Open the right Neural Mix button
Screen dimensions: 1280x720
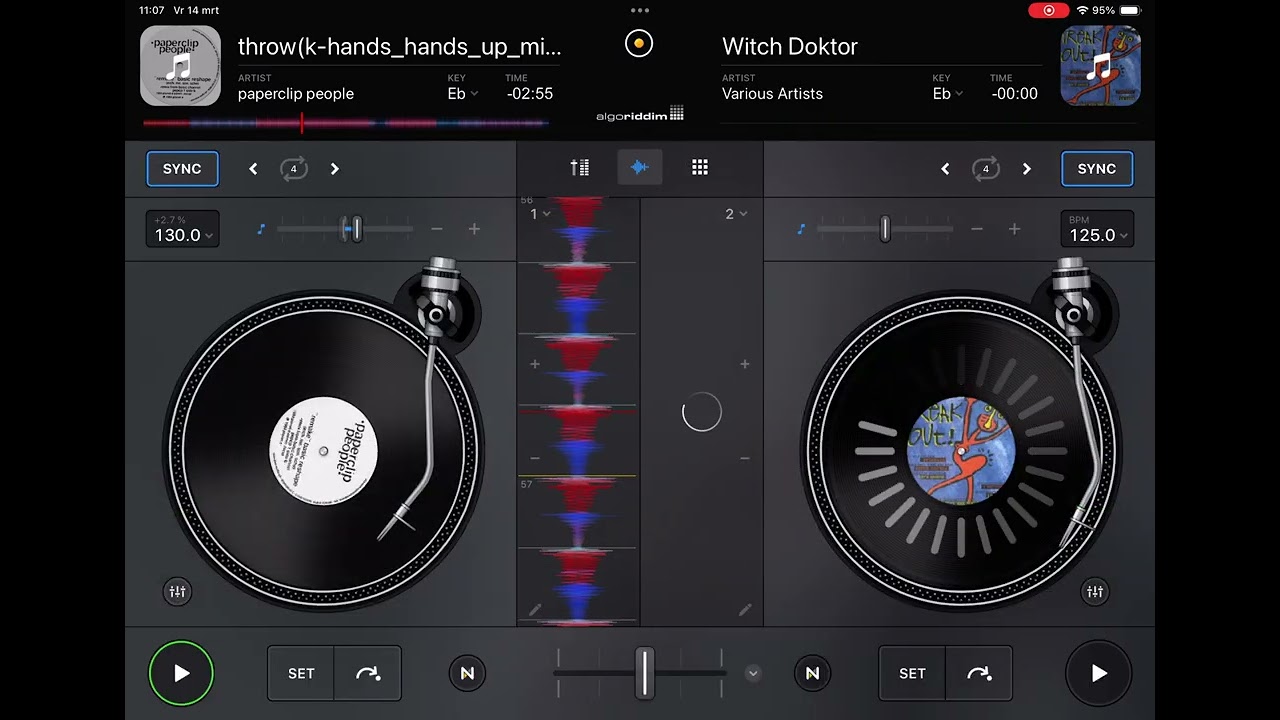[x=812, y=674]
